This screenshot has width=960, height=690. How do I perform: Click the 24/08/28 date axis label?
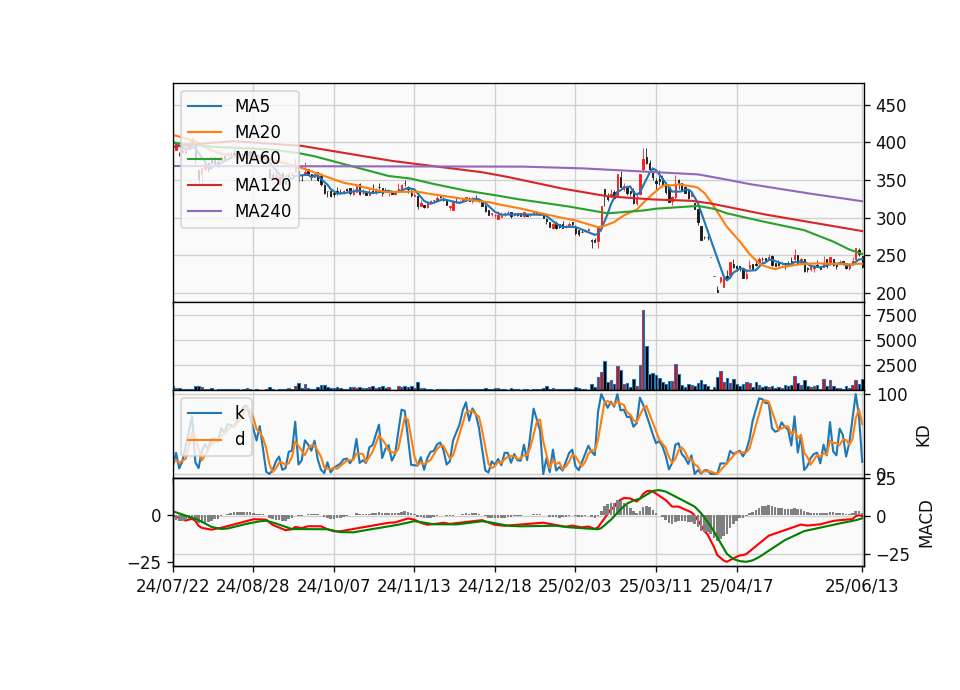[x=253, y=586]
